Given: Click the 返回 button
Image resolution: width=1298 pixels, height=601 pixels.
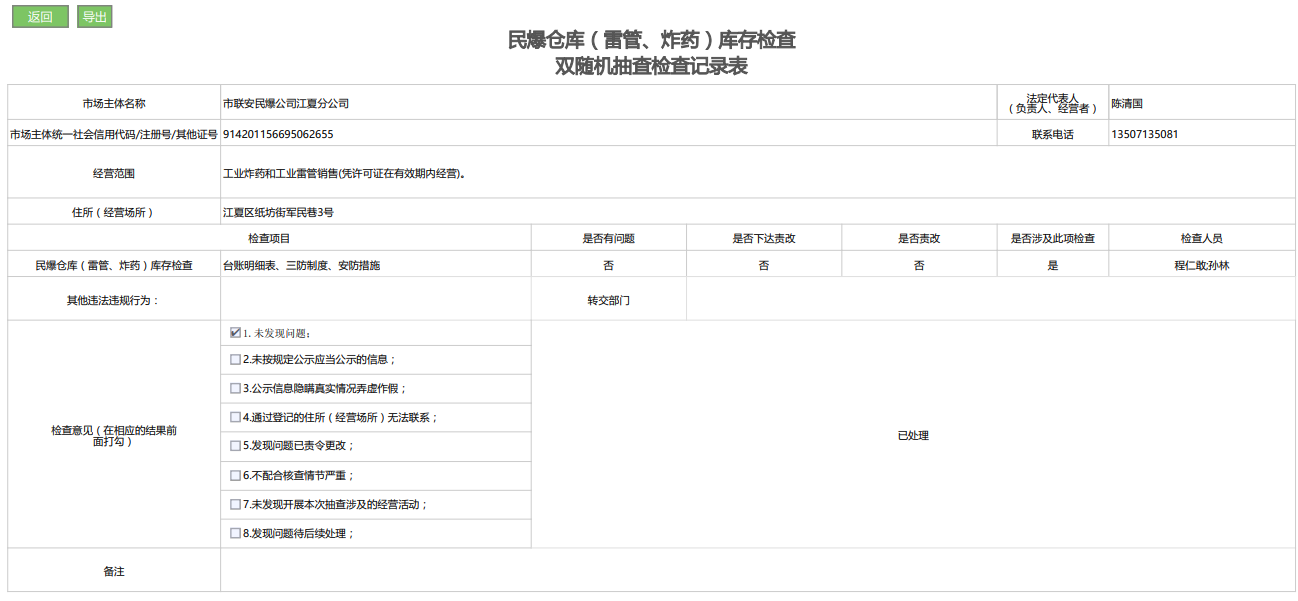Looking at the screenshot, I should click(x=40, y=17).
